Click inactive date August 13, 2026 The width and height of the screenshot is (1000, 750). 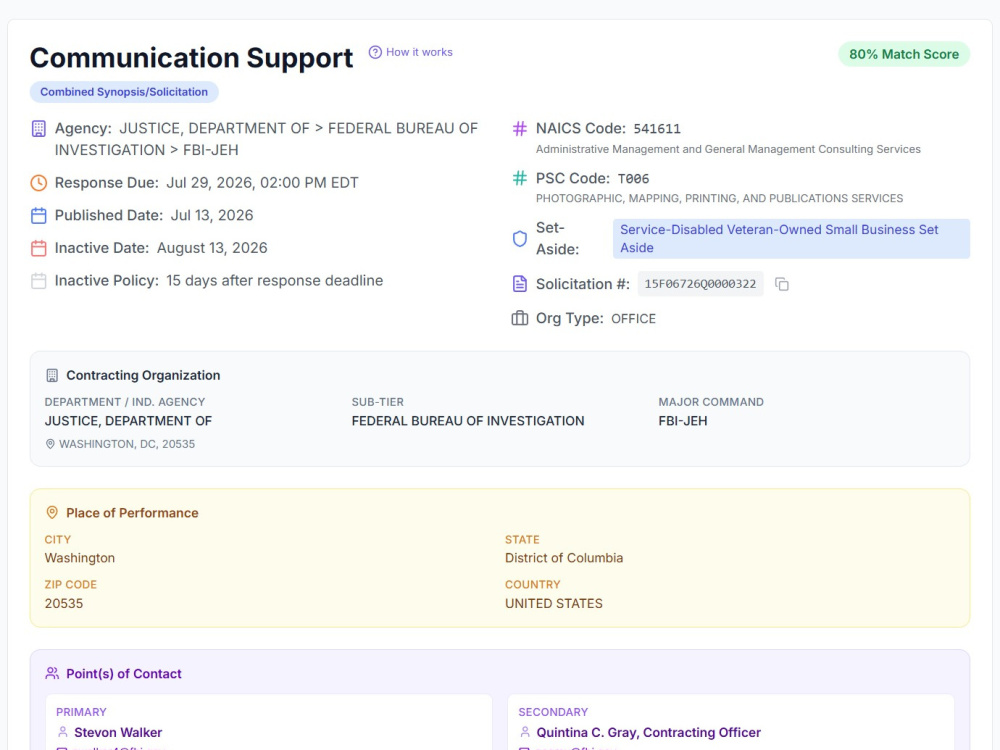[x=212, y=248]
